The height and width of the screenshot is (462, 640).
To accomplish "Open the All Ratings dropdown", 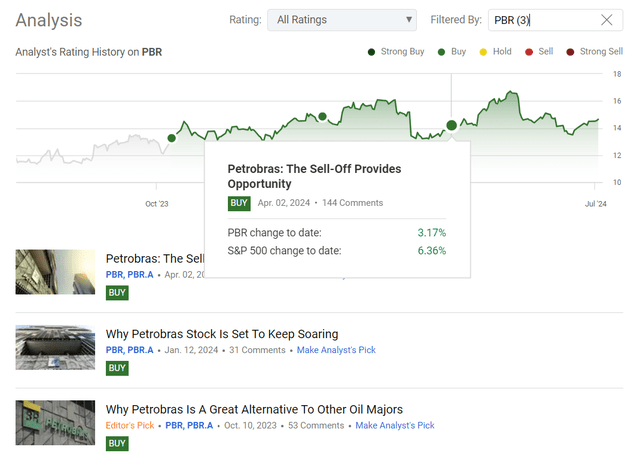I will point(342,20).
